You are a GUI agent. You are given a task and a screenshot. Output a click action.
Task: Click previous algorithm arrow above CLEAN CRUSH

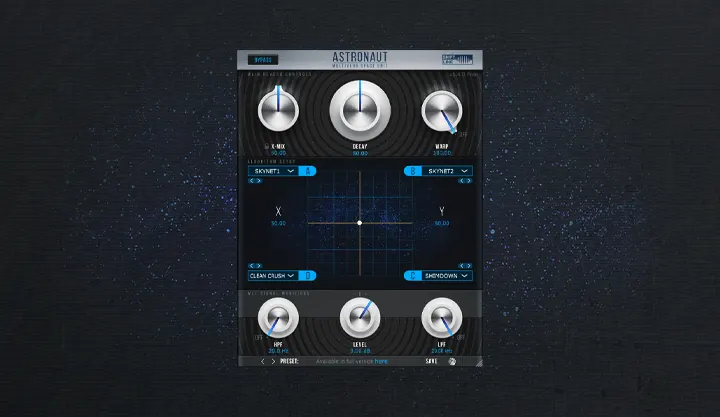(x=251, y=265)
